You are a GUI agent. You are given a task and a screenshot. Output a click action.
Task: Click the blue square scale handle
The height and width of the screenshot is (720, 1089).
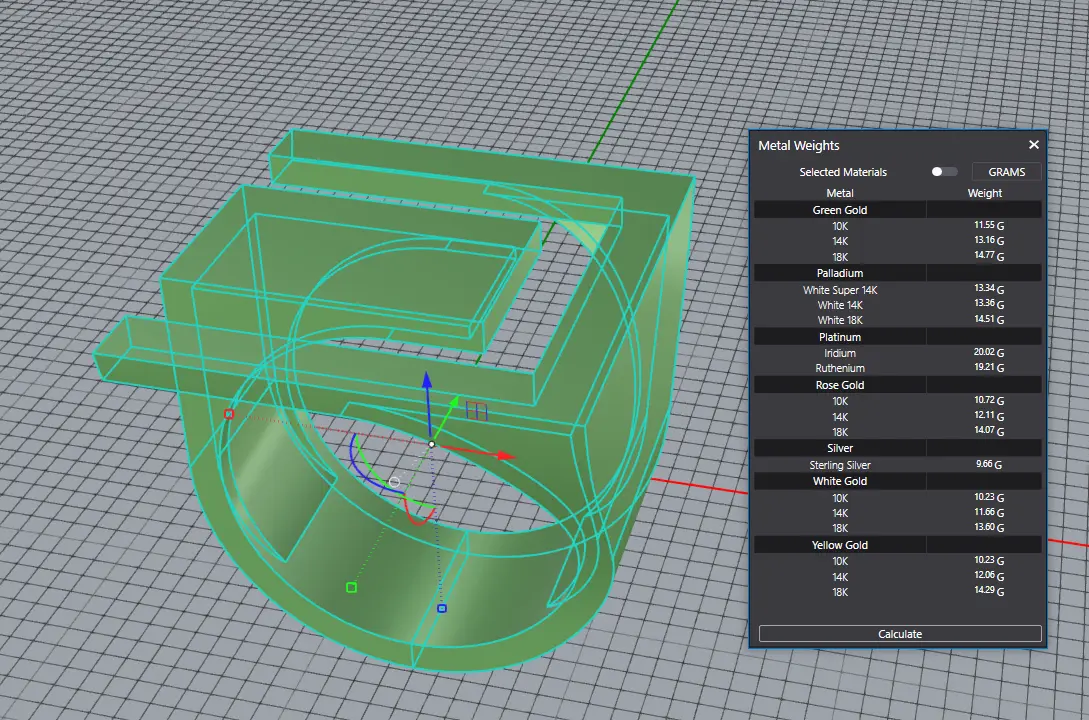coord(442,608)
